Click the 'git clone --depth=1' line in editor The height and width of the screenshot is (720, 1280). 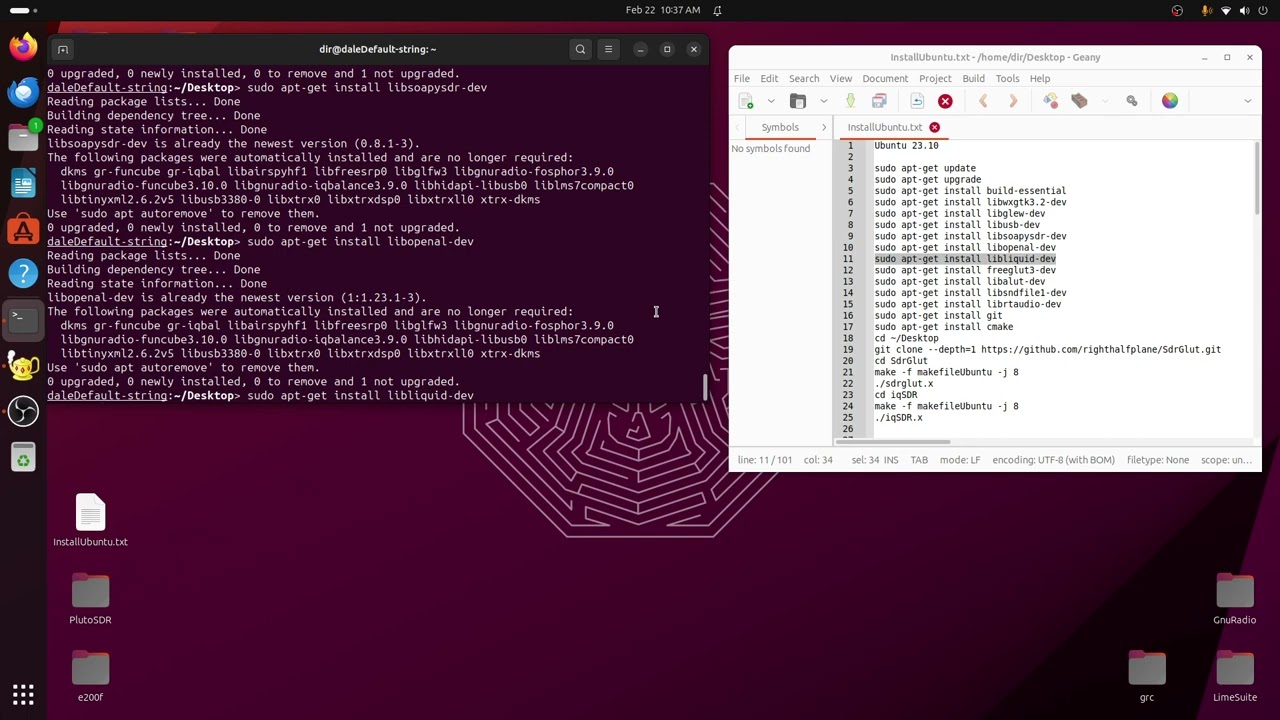coord(1047,350)
